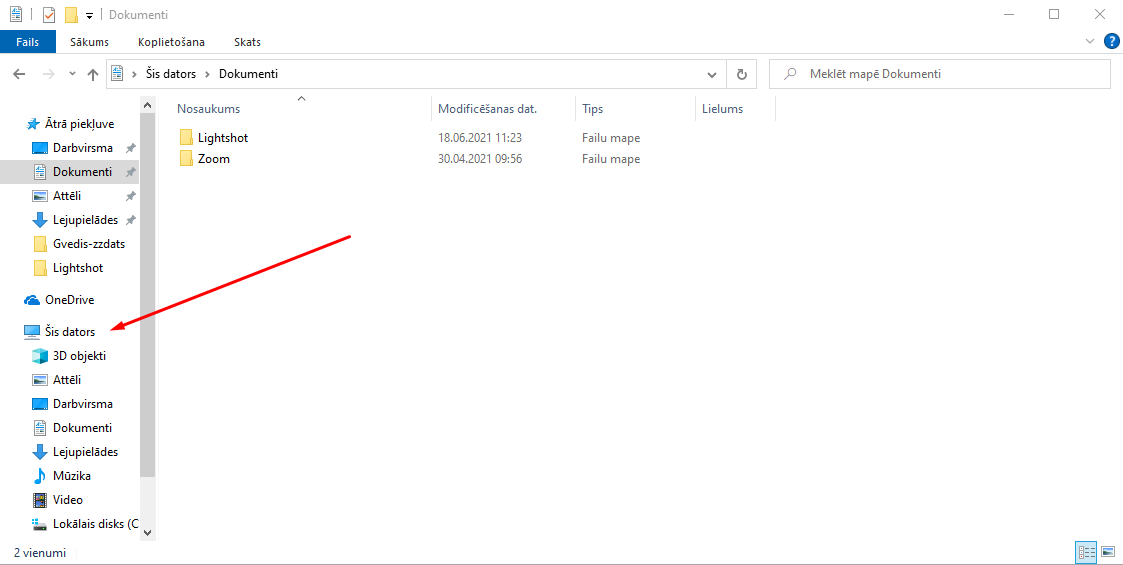This screenshot has width=1123, height=565.
Task: Click the 30.04.2021 09:56 date cell
Action: [x=480, y=159]
